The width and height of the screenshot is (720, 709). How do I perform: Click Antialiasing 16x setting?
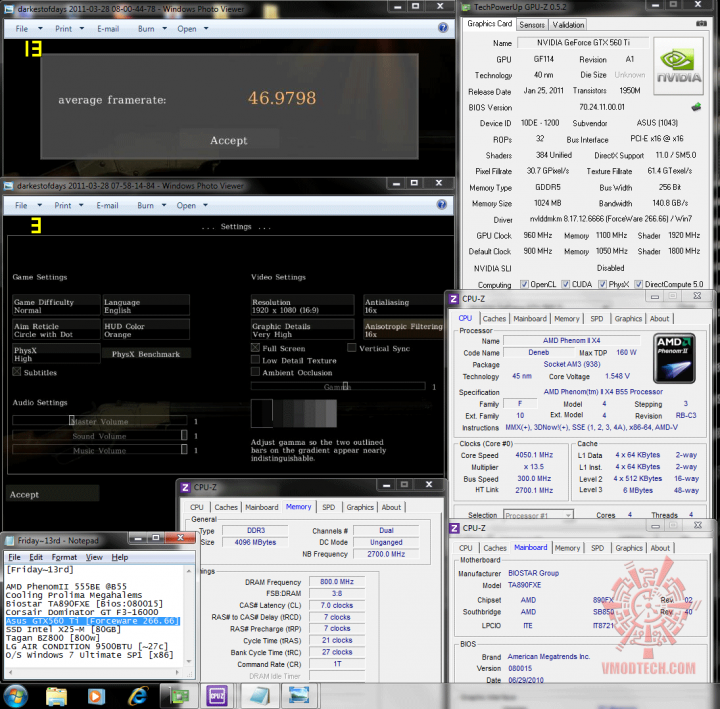pos(404,305)
